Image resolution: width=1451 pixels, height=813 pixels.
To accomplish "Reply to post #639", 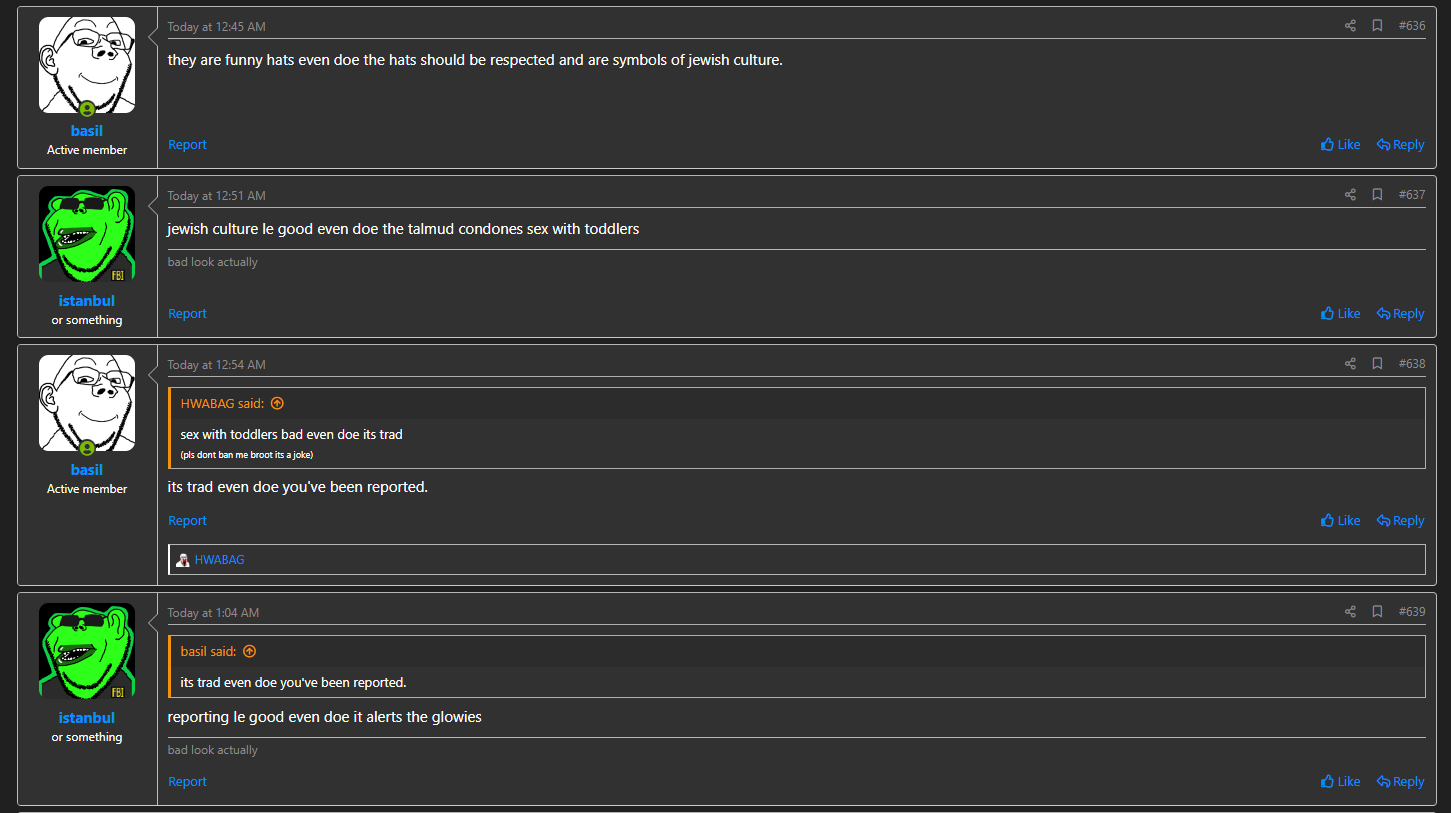I will click(x=1400, y=782).
